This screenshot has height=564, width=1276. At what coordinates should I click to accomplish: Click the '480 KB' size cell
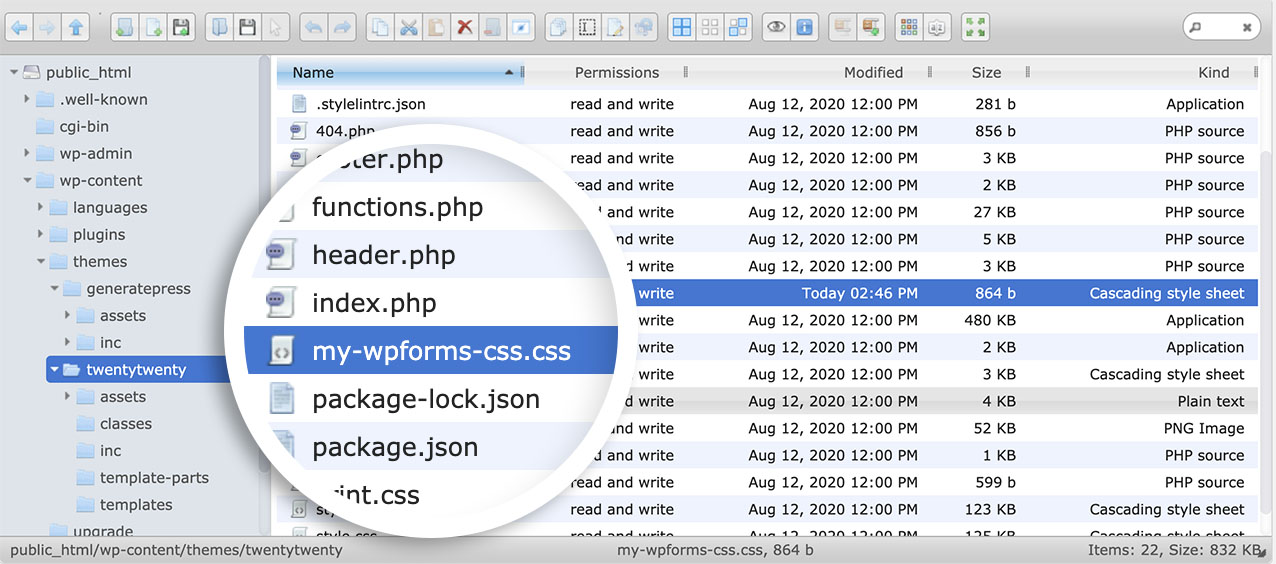click(992, 320)
